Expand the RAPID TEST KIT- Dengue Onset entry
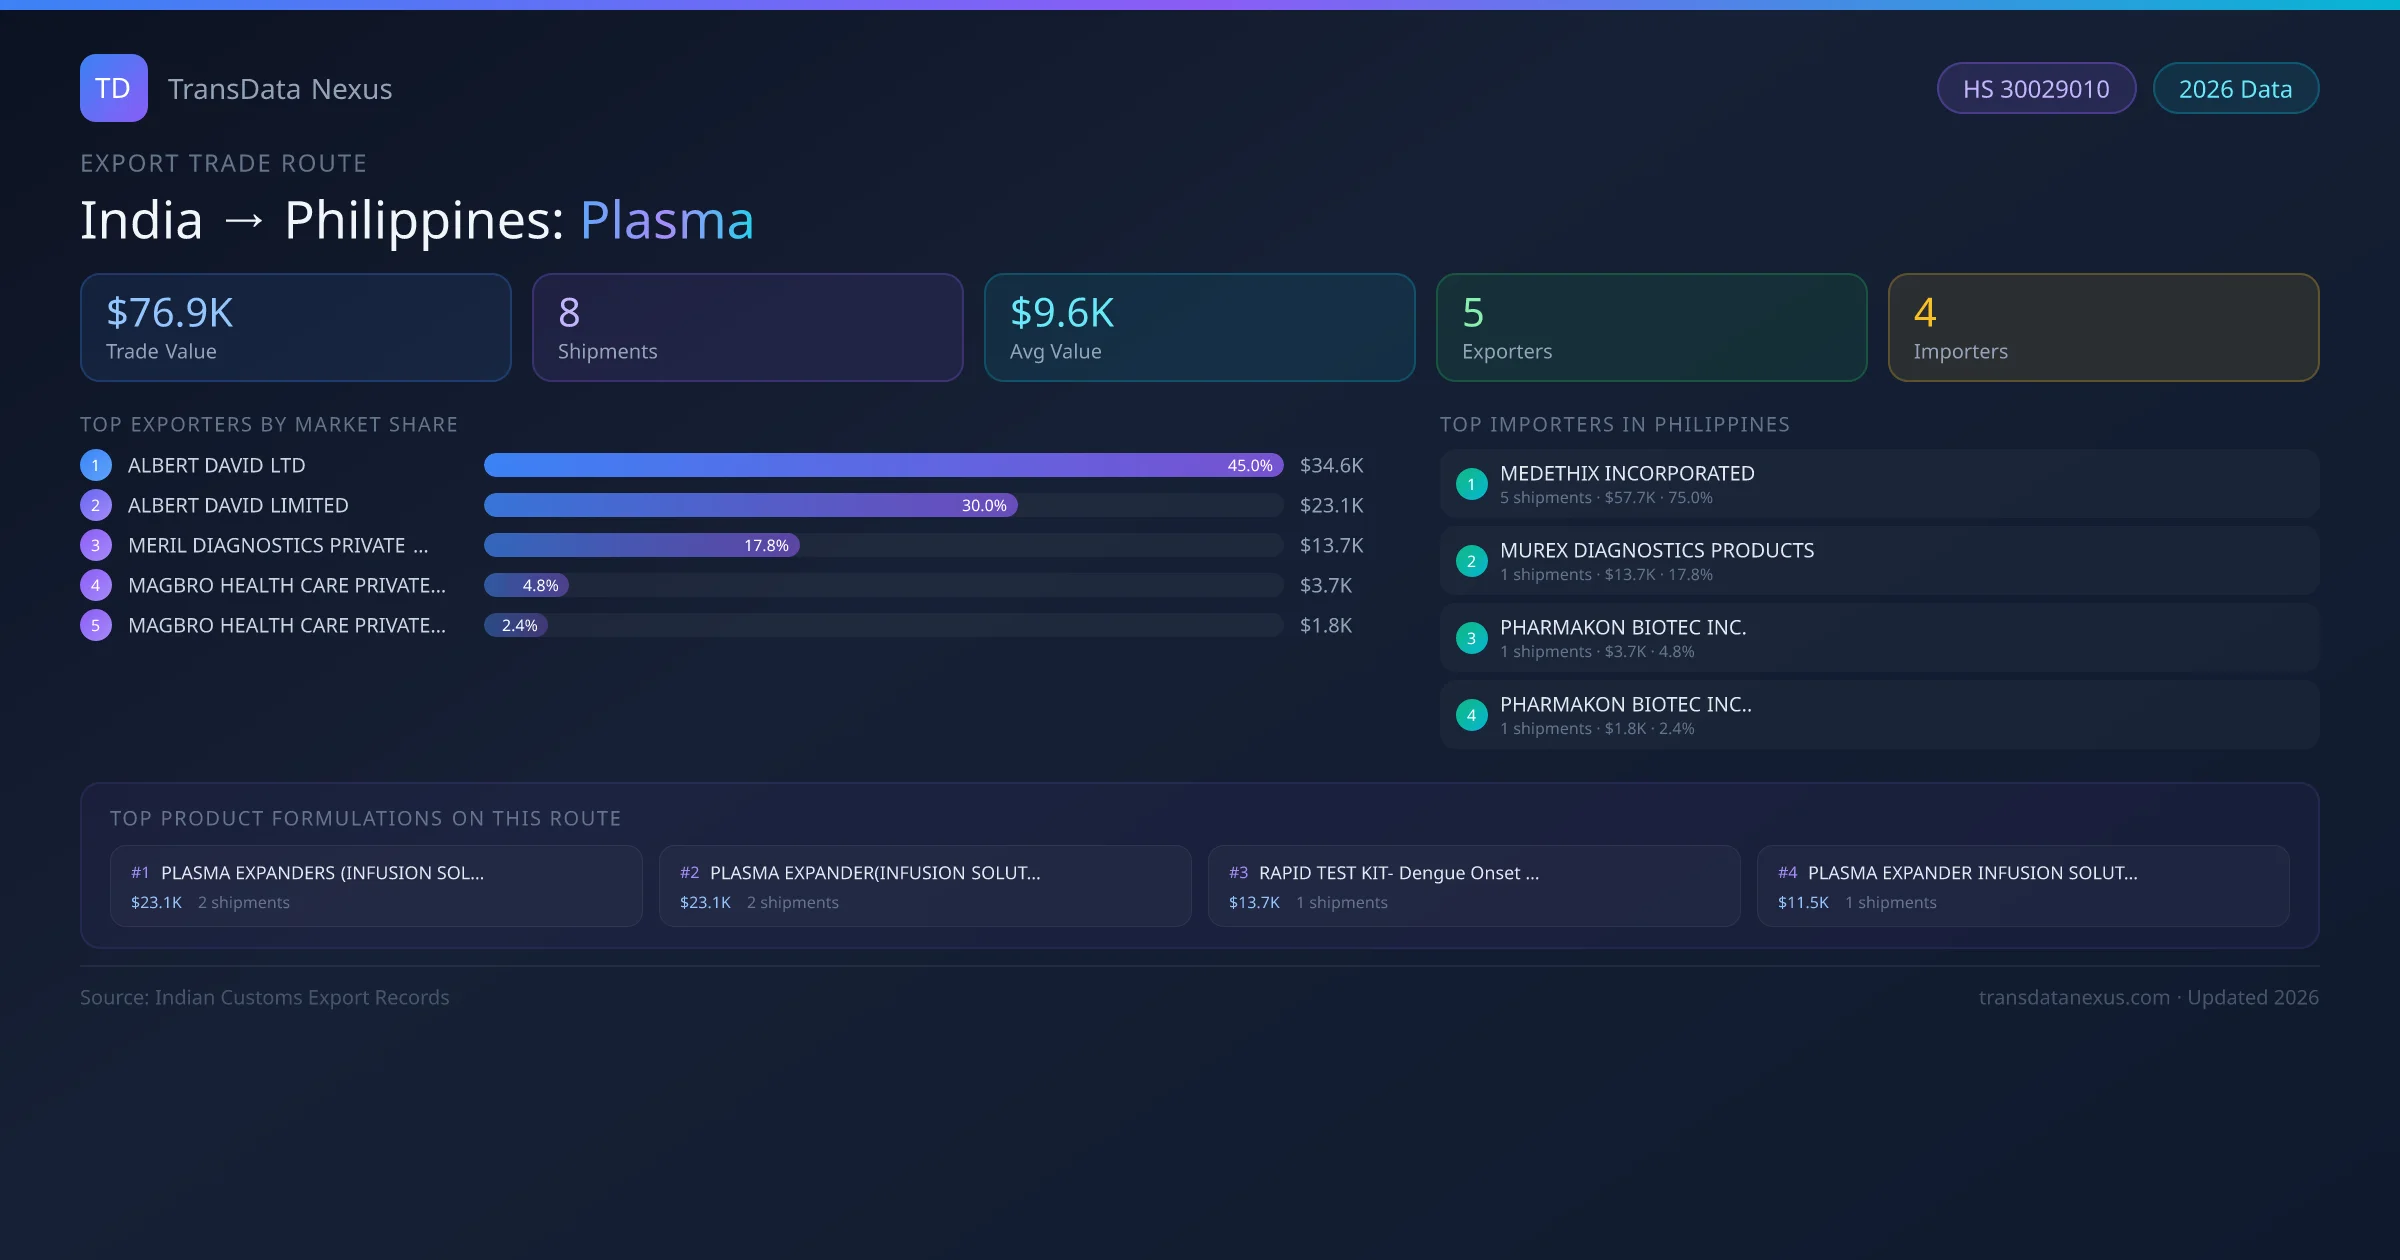This screenshot has height=1260, width=2400. tap(1474, 886)
